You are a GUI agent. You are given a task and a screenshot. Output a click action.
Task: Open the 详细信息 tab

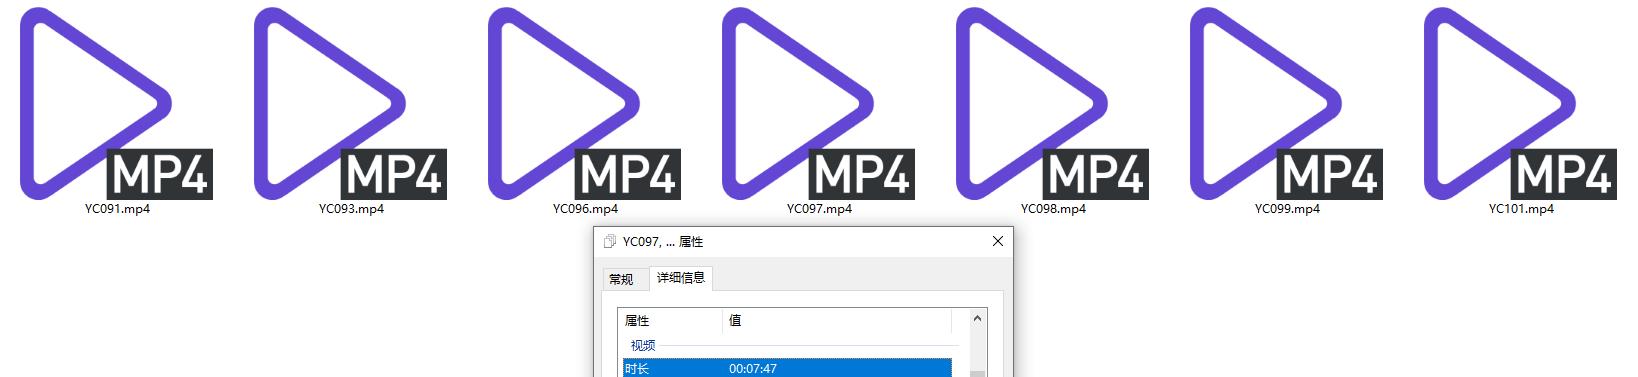[x=681, y=278]
